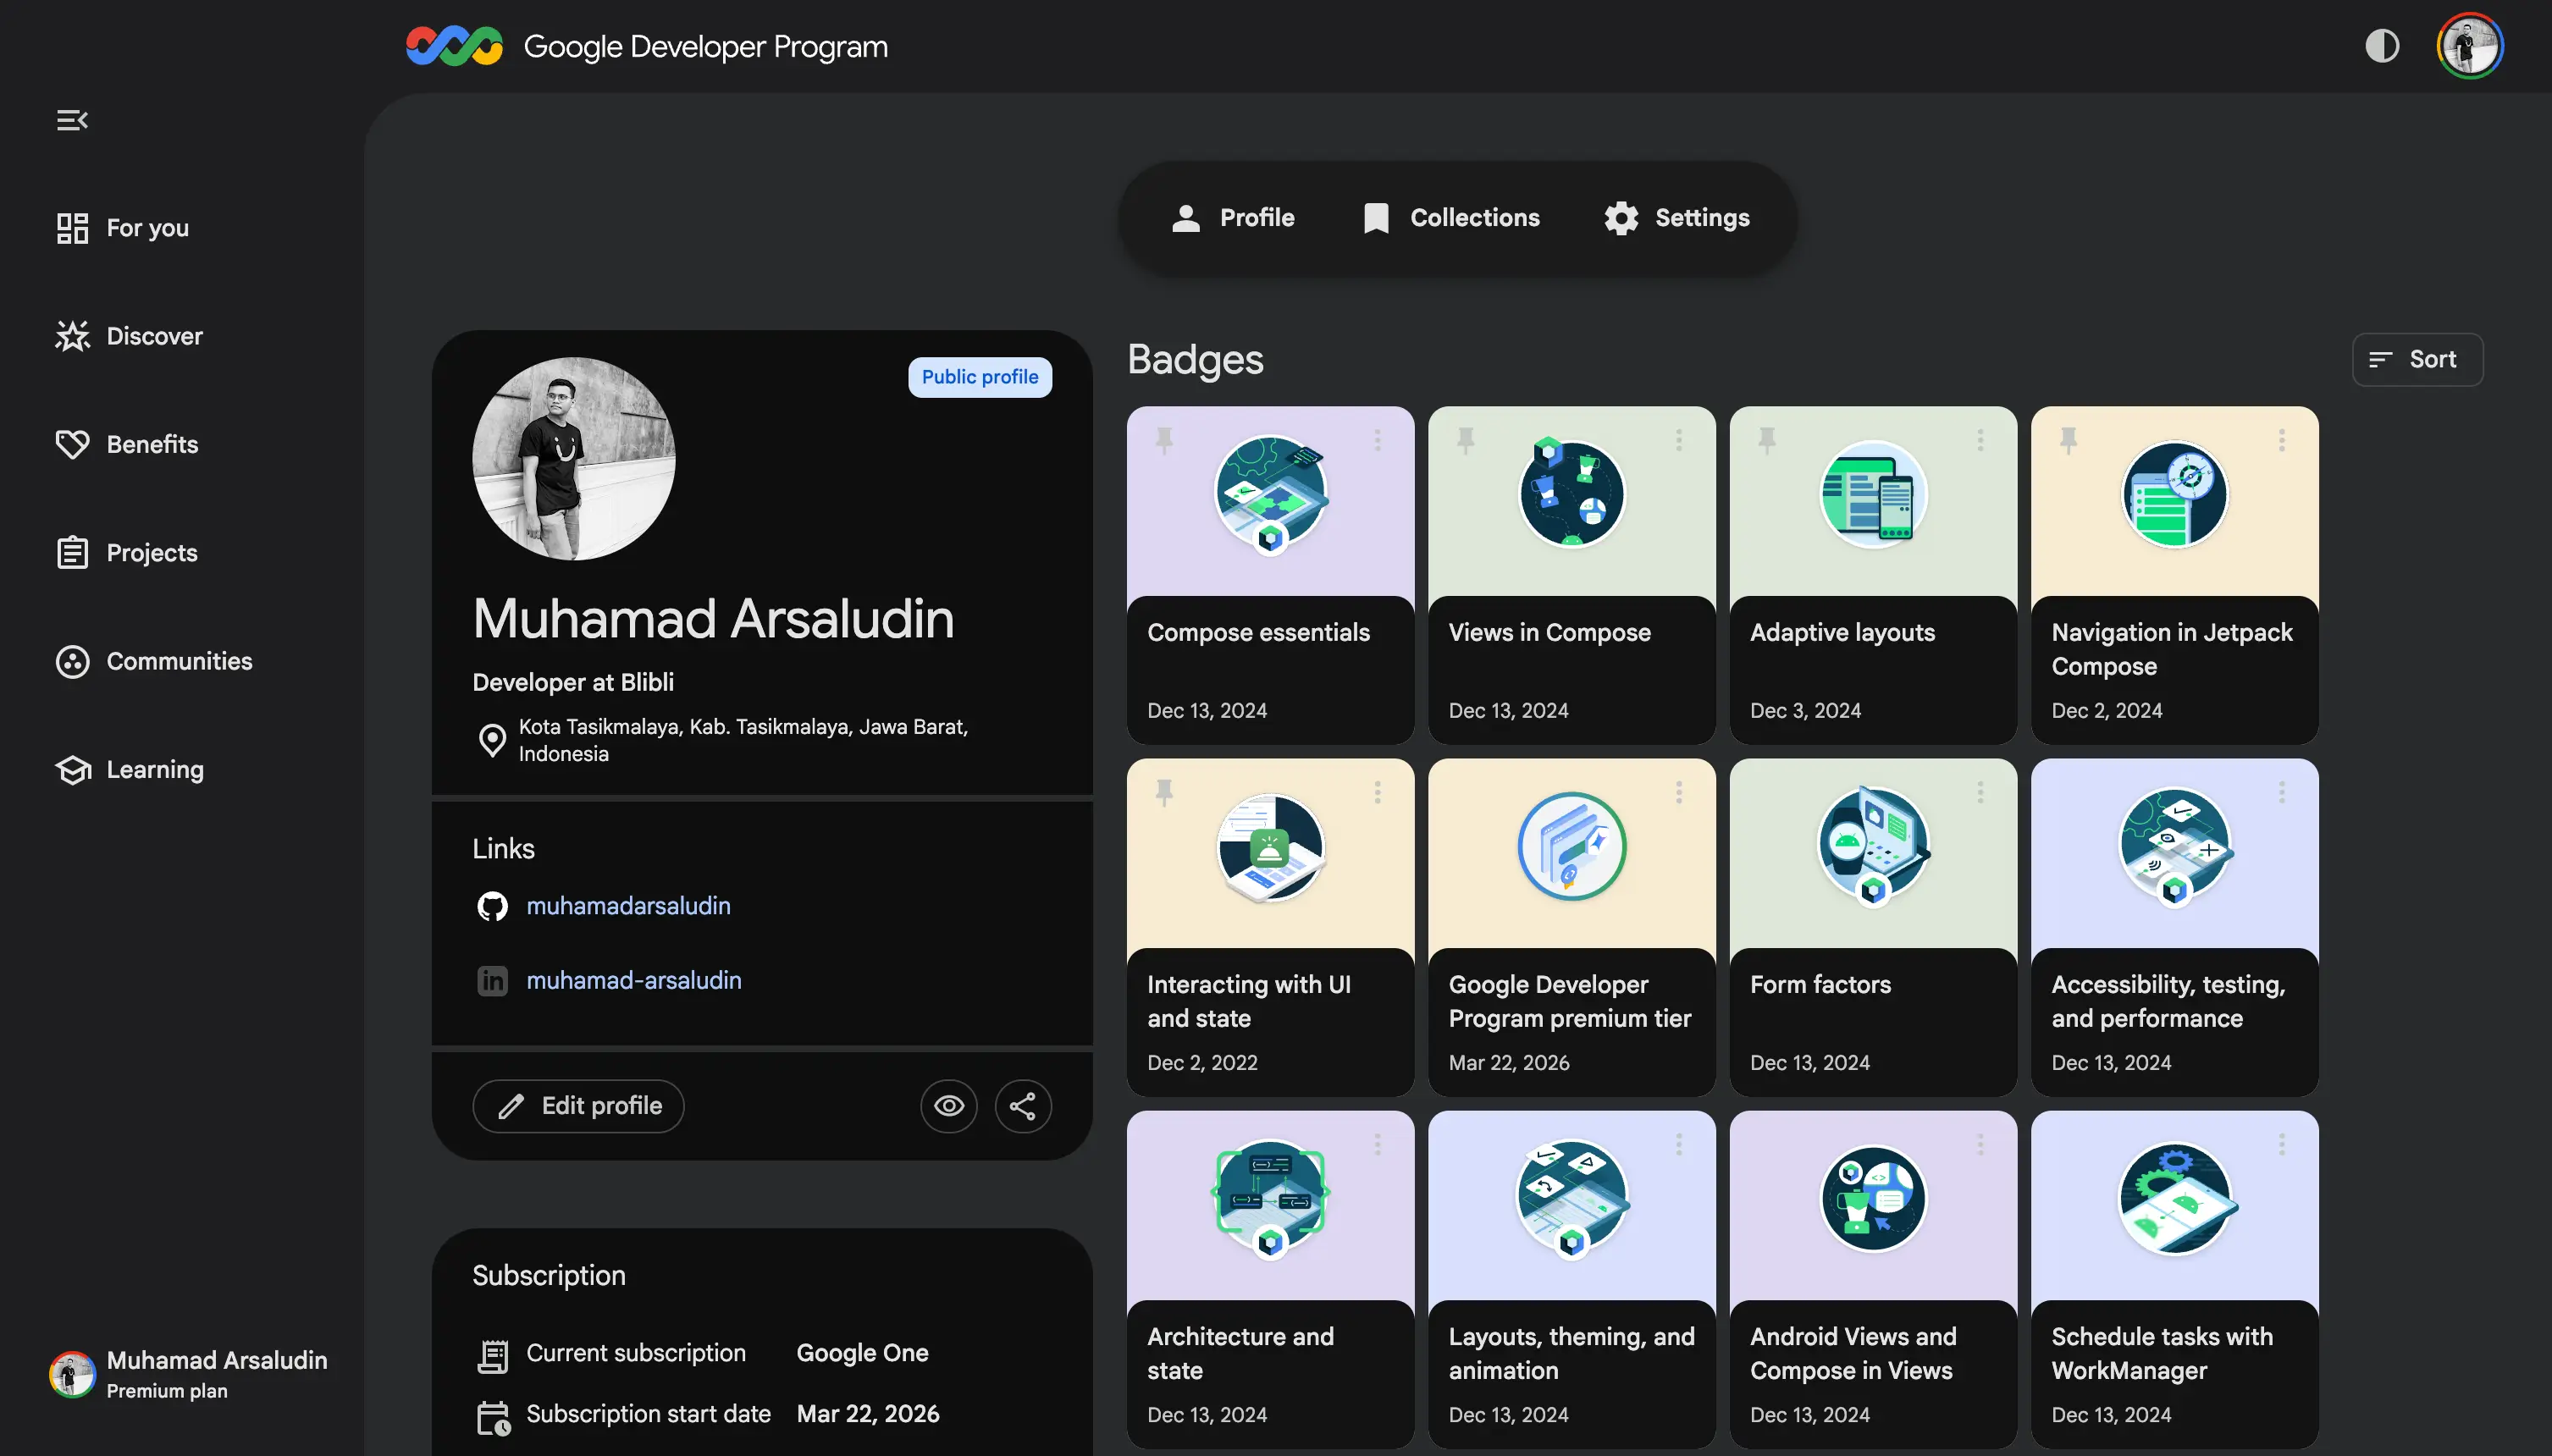Switch to the Settings tab
Viewport: 2552px width, 1456px height.
(x=1677, y=217)
